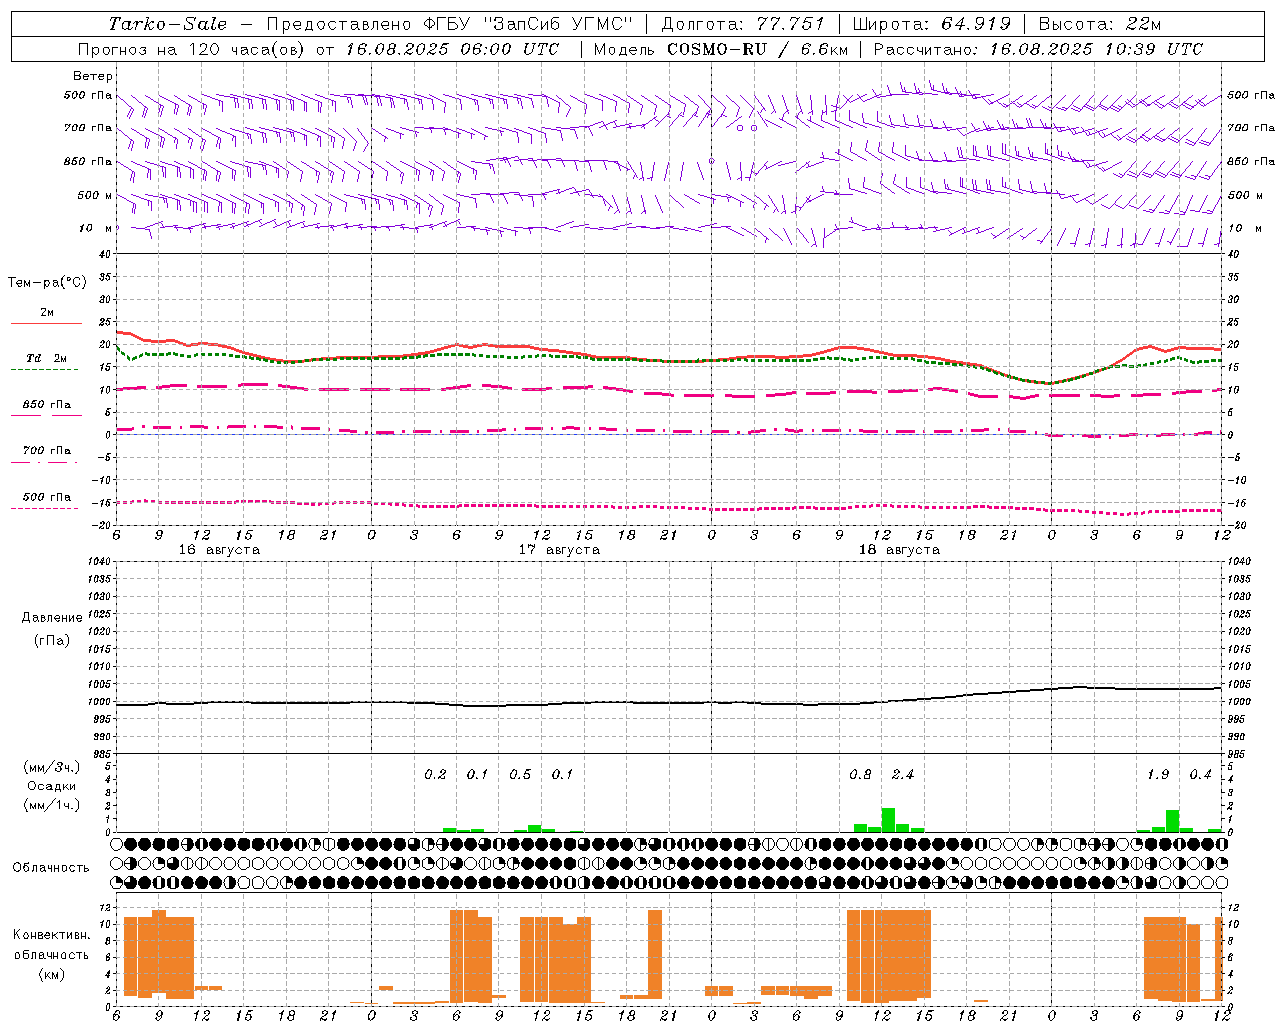The height and width of the screenshot is (1024, 1280).
Task: Click the "10 м" wind level label on left
Action: (96, 228)
